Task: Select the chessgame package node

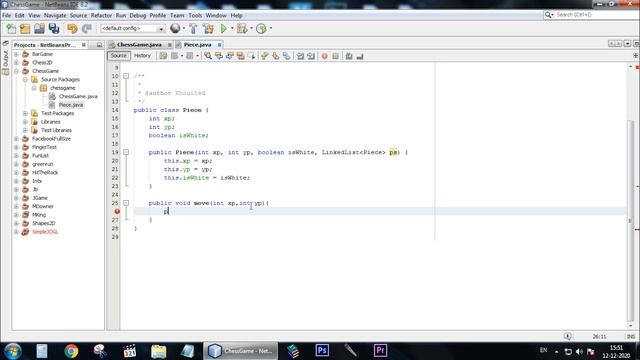Action: (x=62, y=88)
